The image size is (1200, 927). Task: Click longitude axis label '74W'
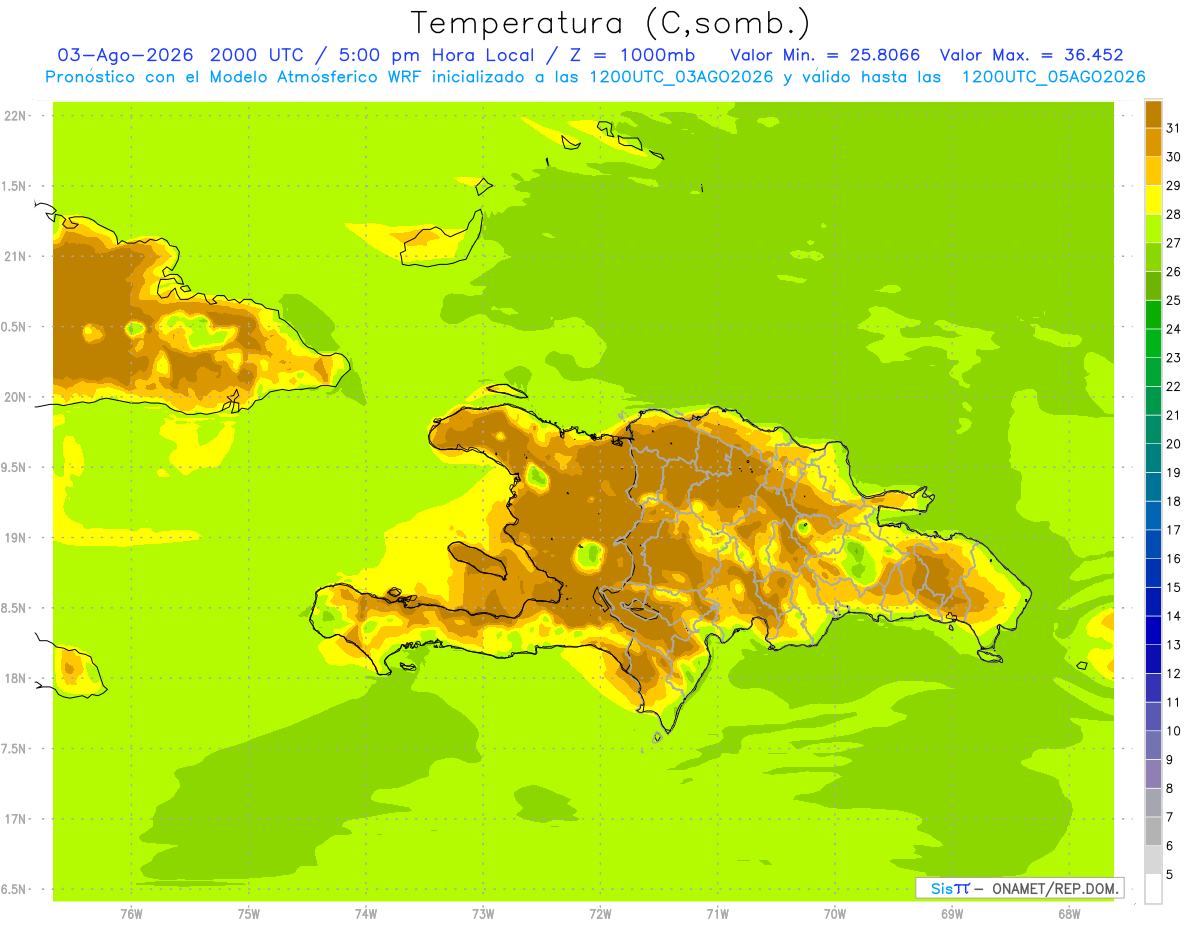(366, 913)
